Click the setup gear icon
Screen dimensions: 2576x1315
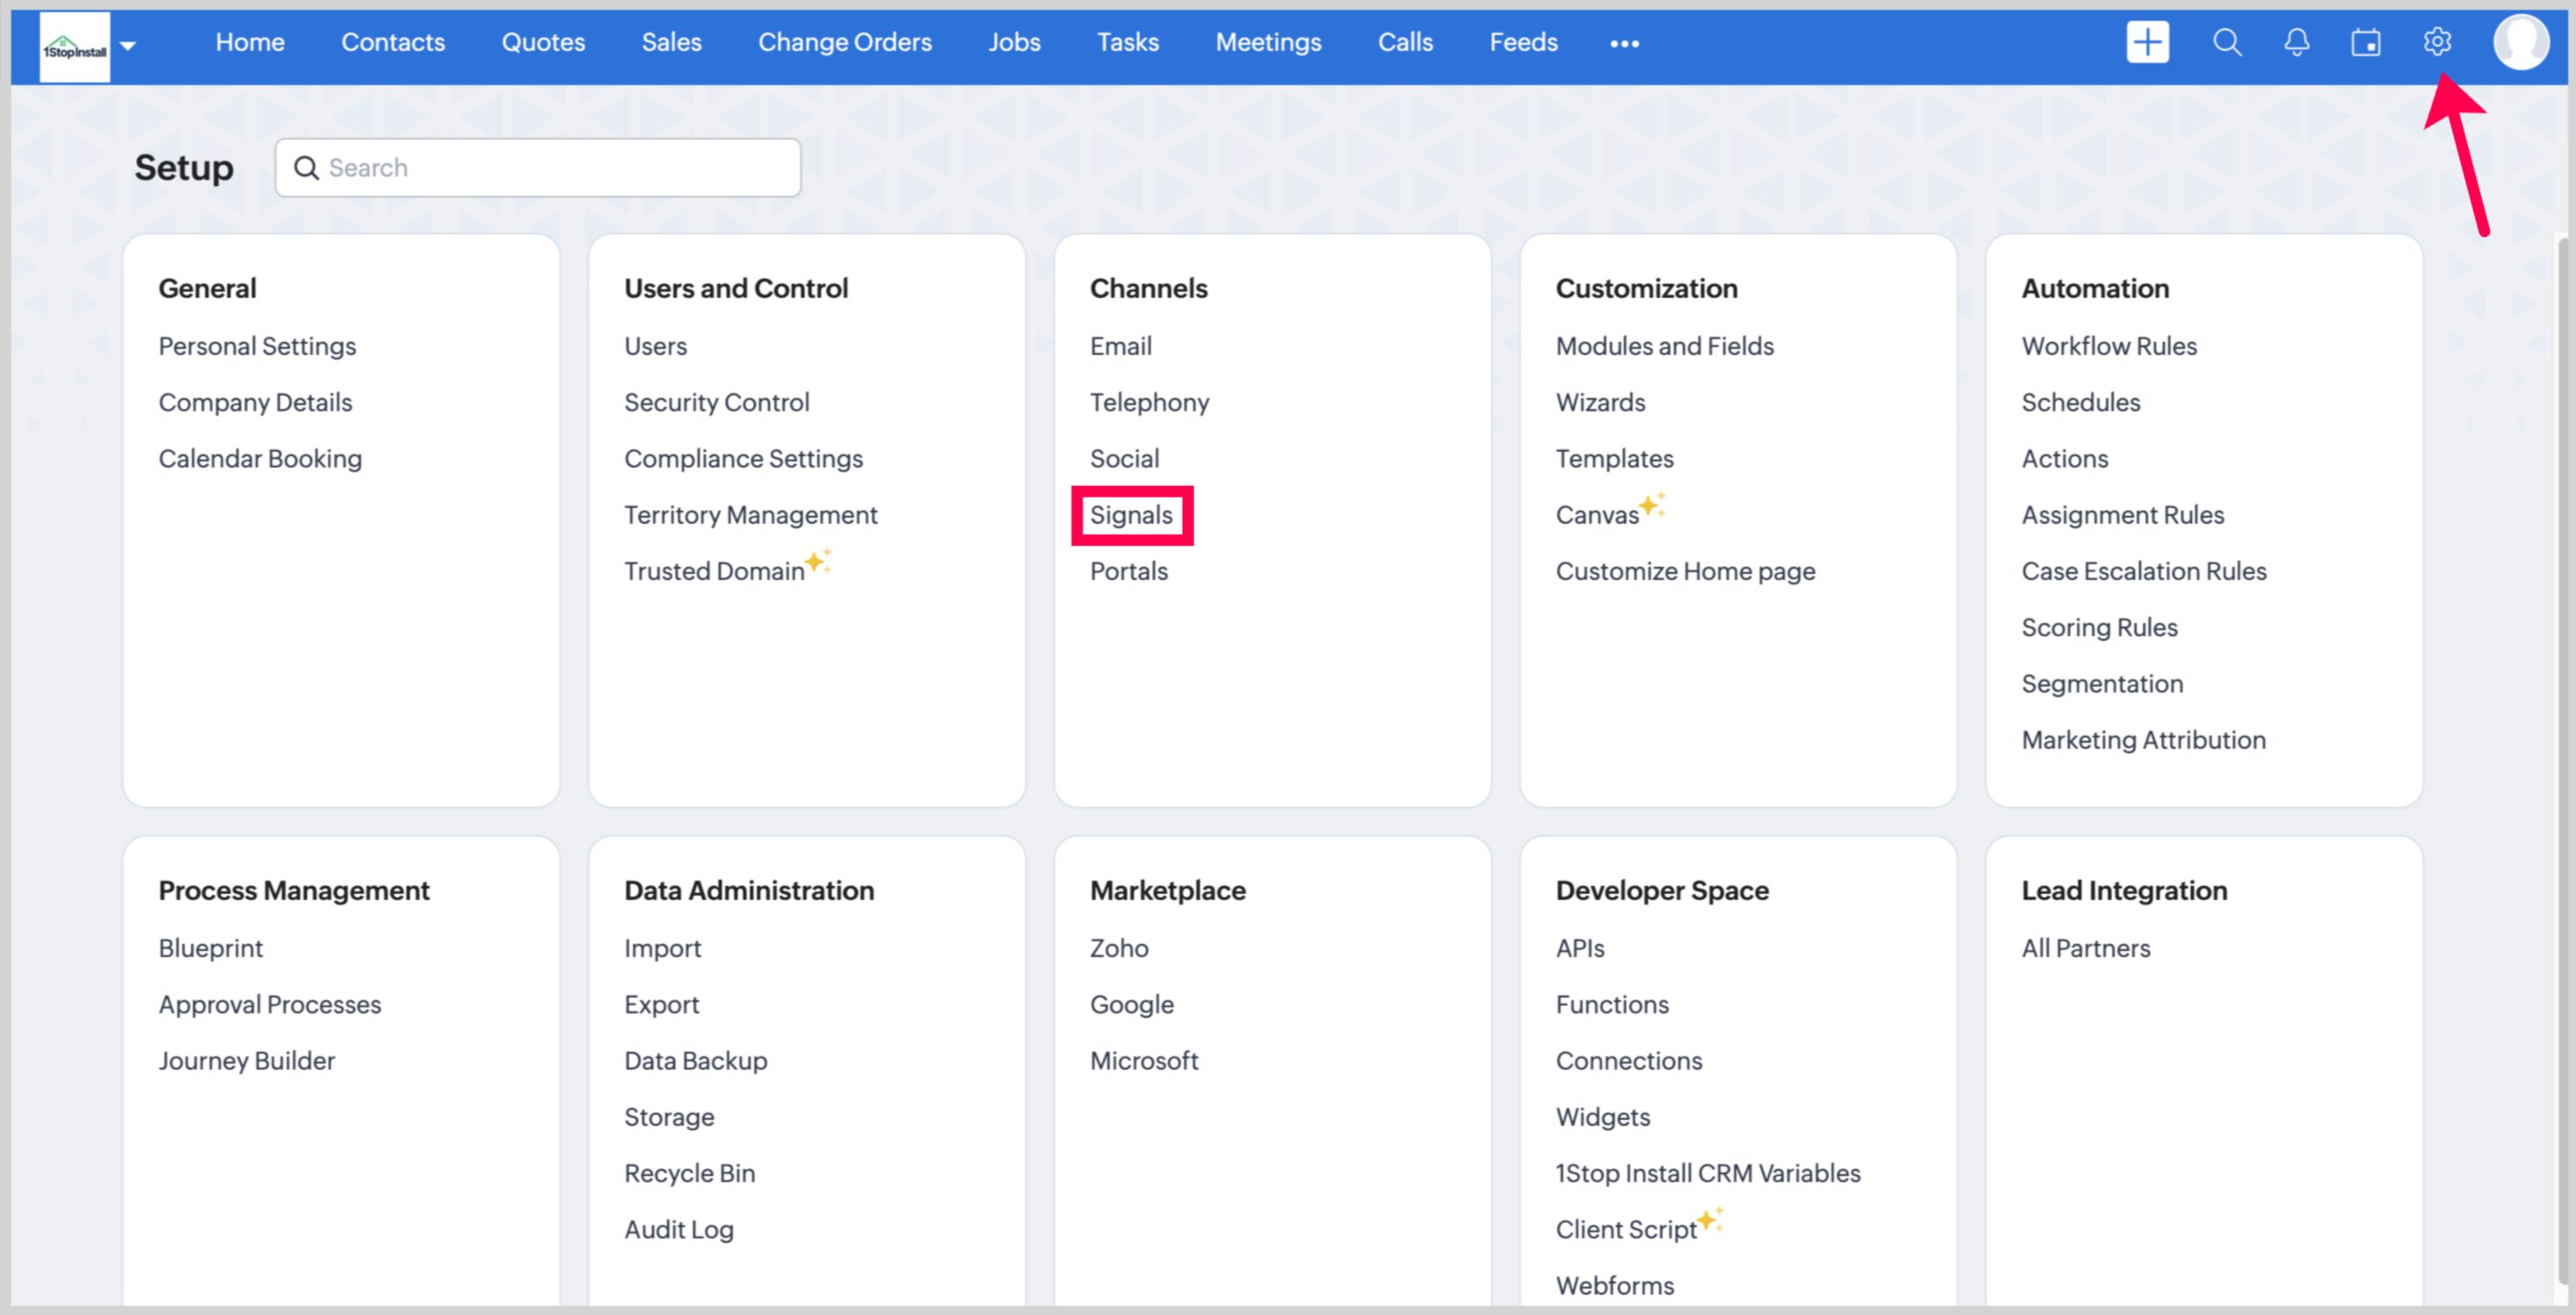[x=2436, y=42]
